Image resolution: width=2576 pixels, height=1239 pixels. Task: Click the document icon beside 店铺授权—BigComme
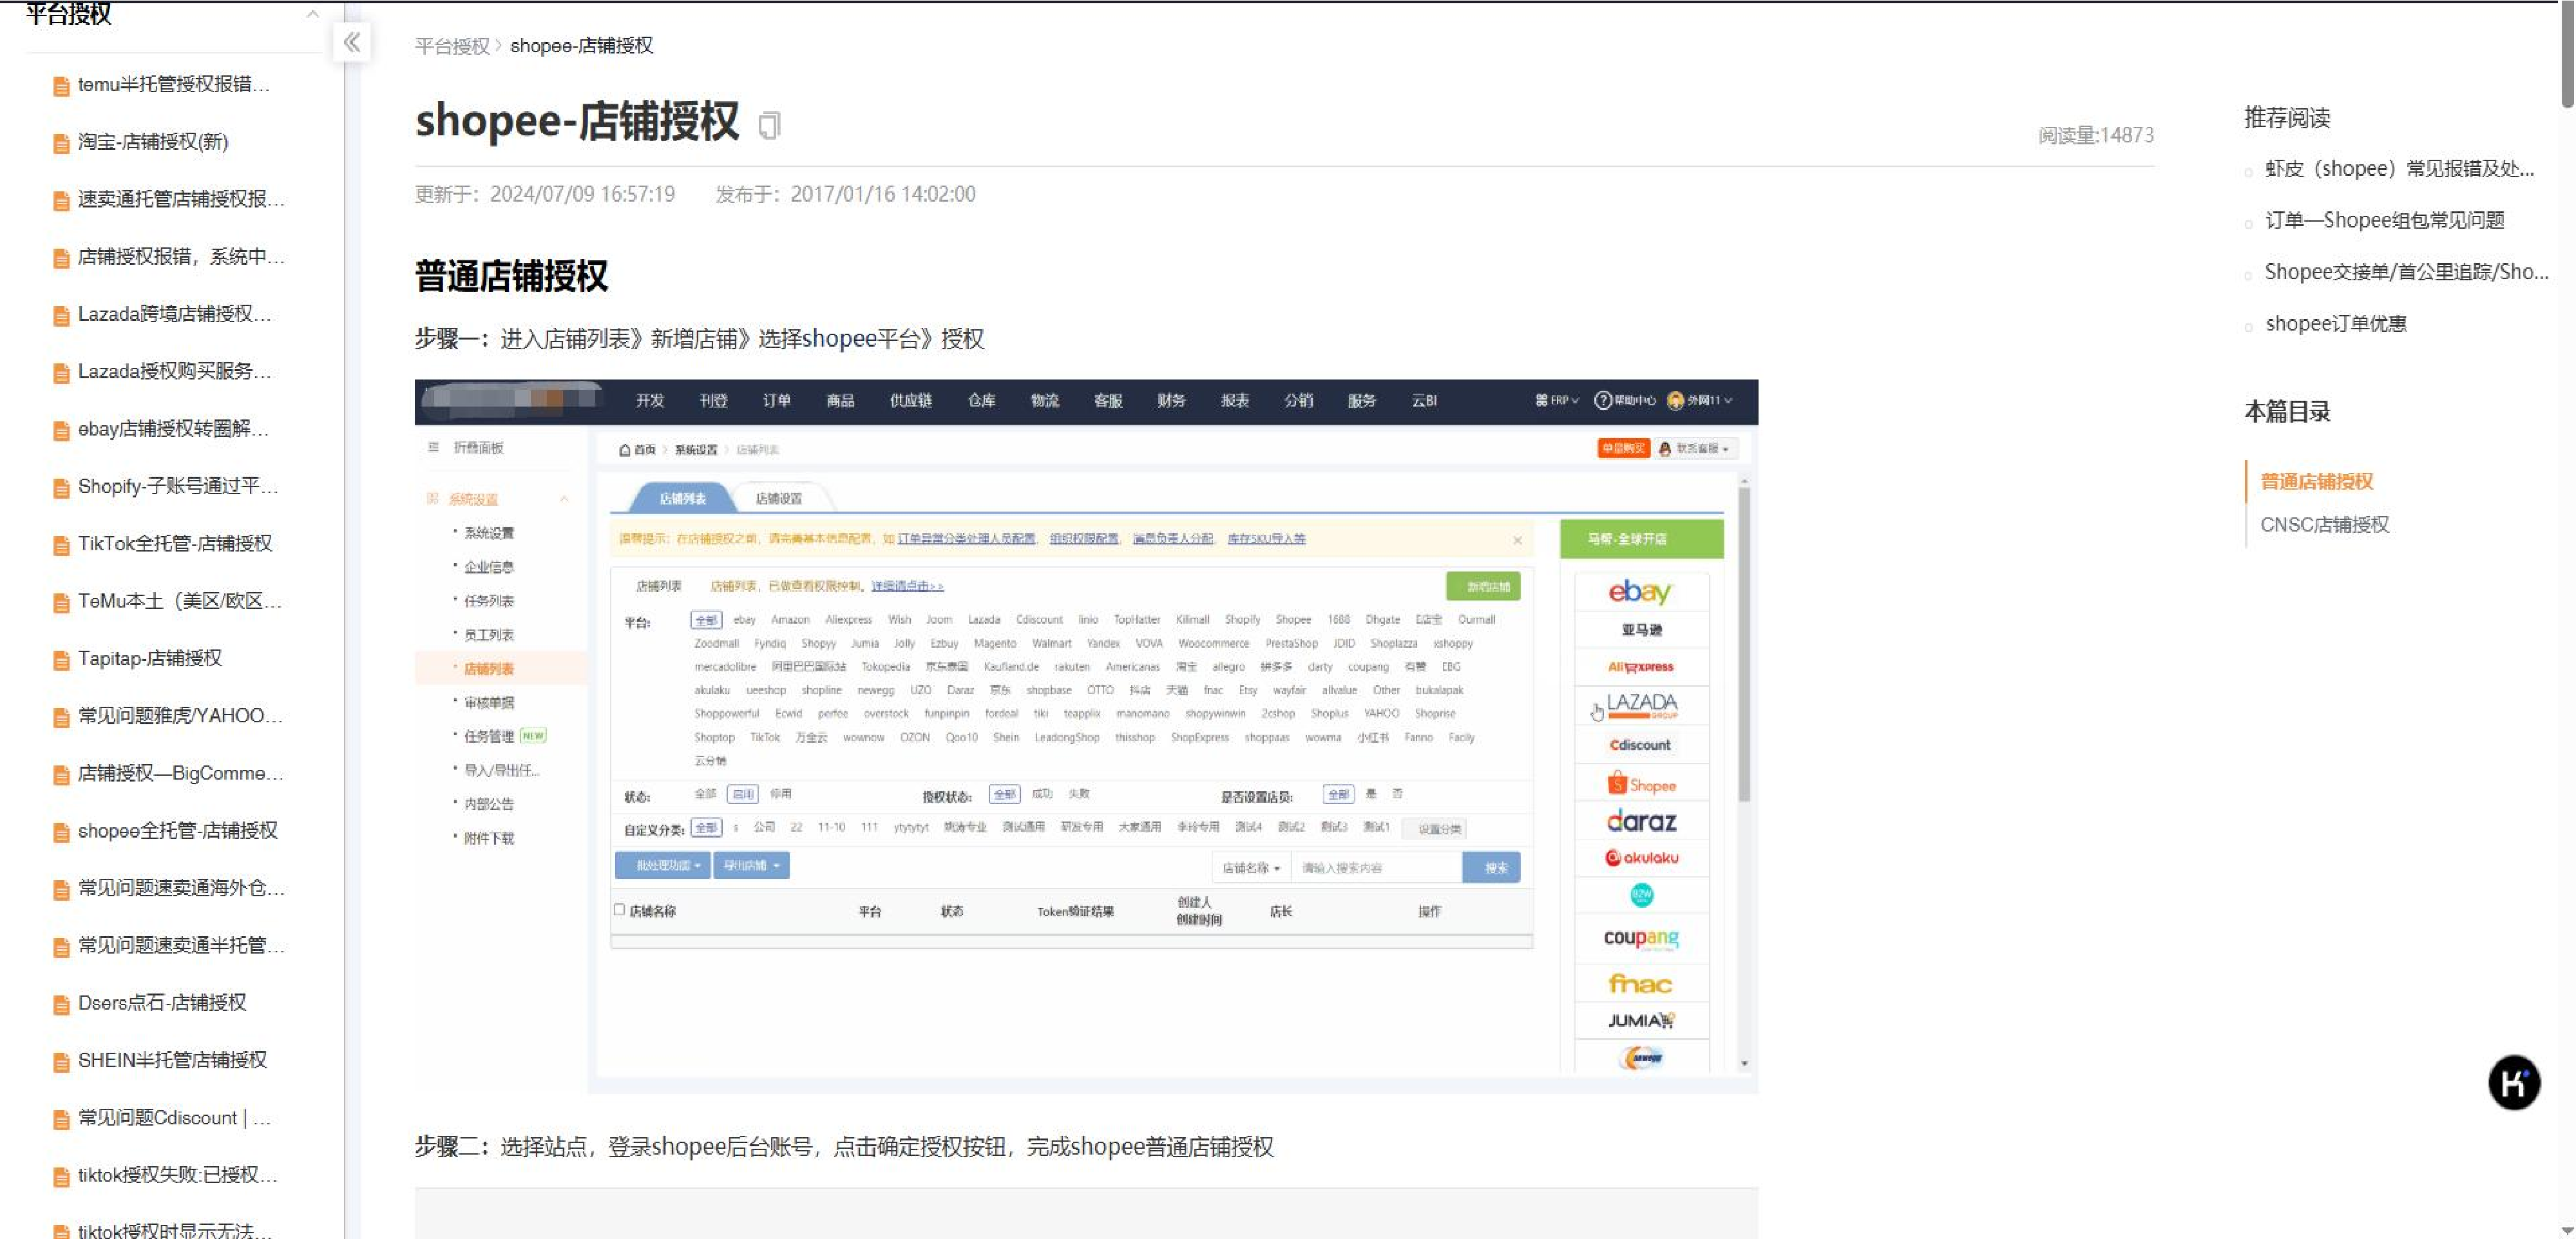pyautogui.click(x=61, y=775)
